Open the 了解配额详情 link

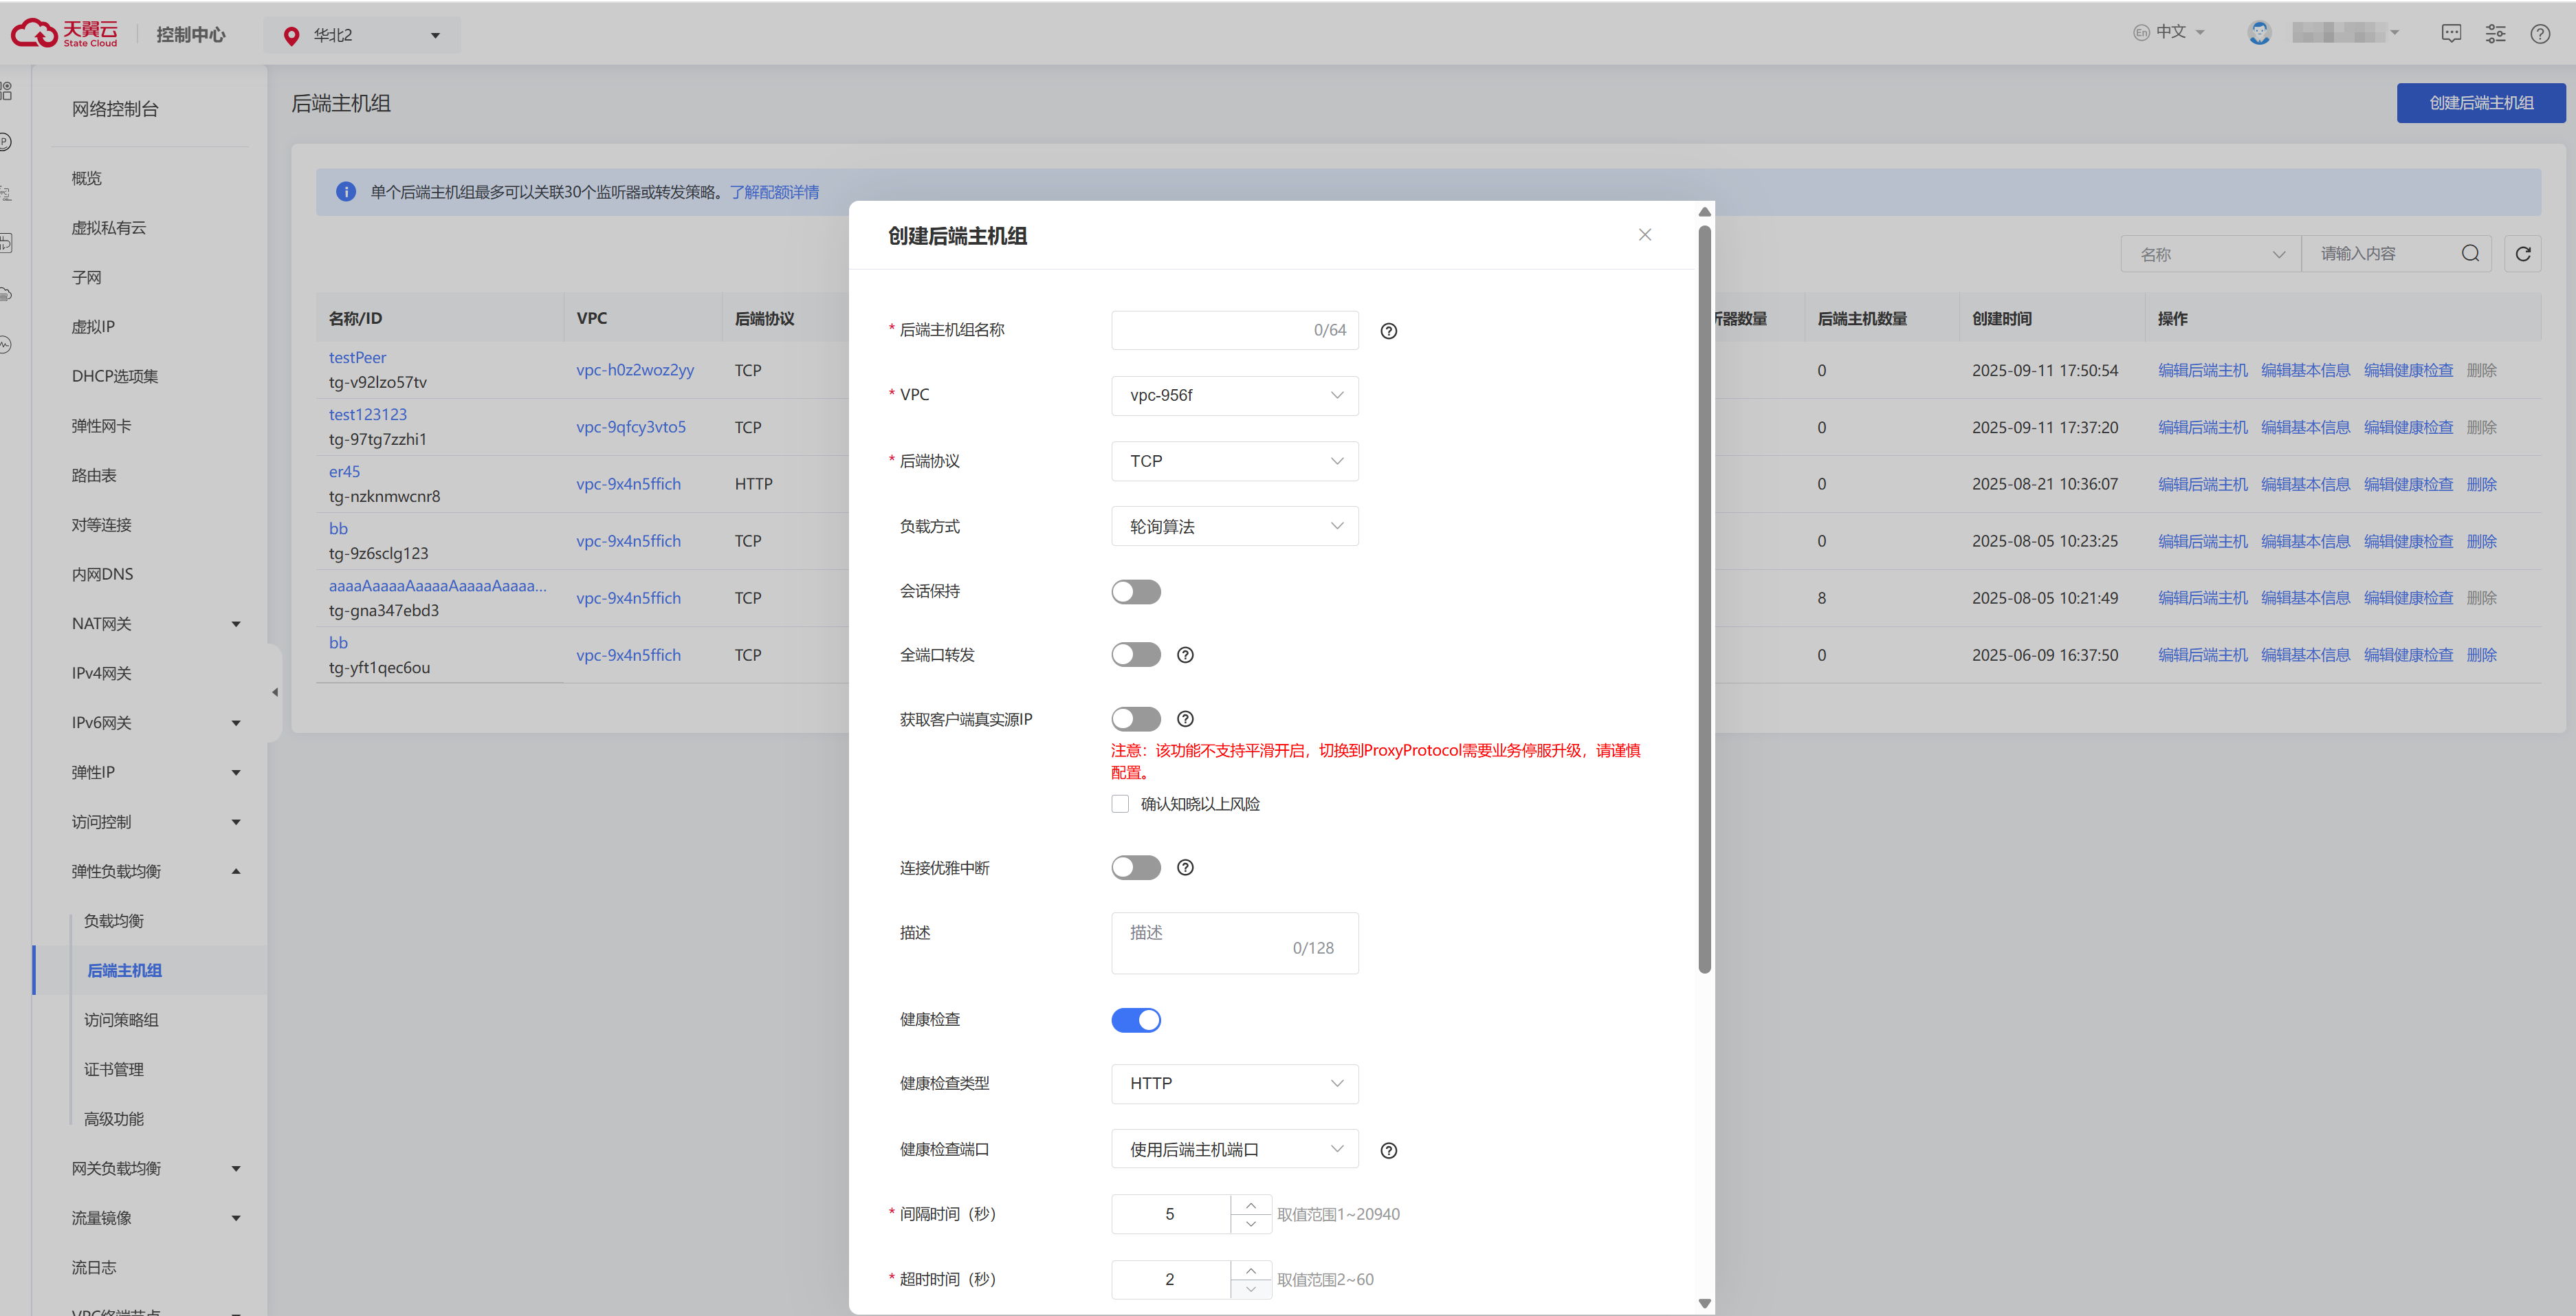click(774, 192)
